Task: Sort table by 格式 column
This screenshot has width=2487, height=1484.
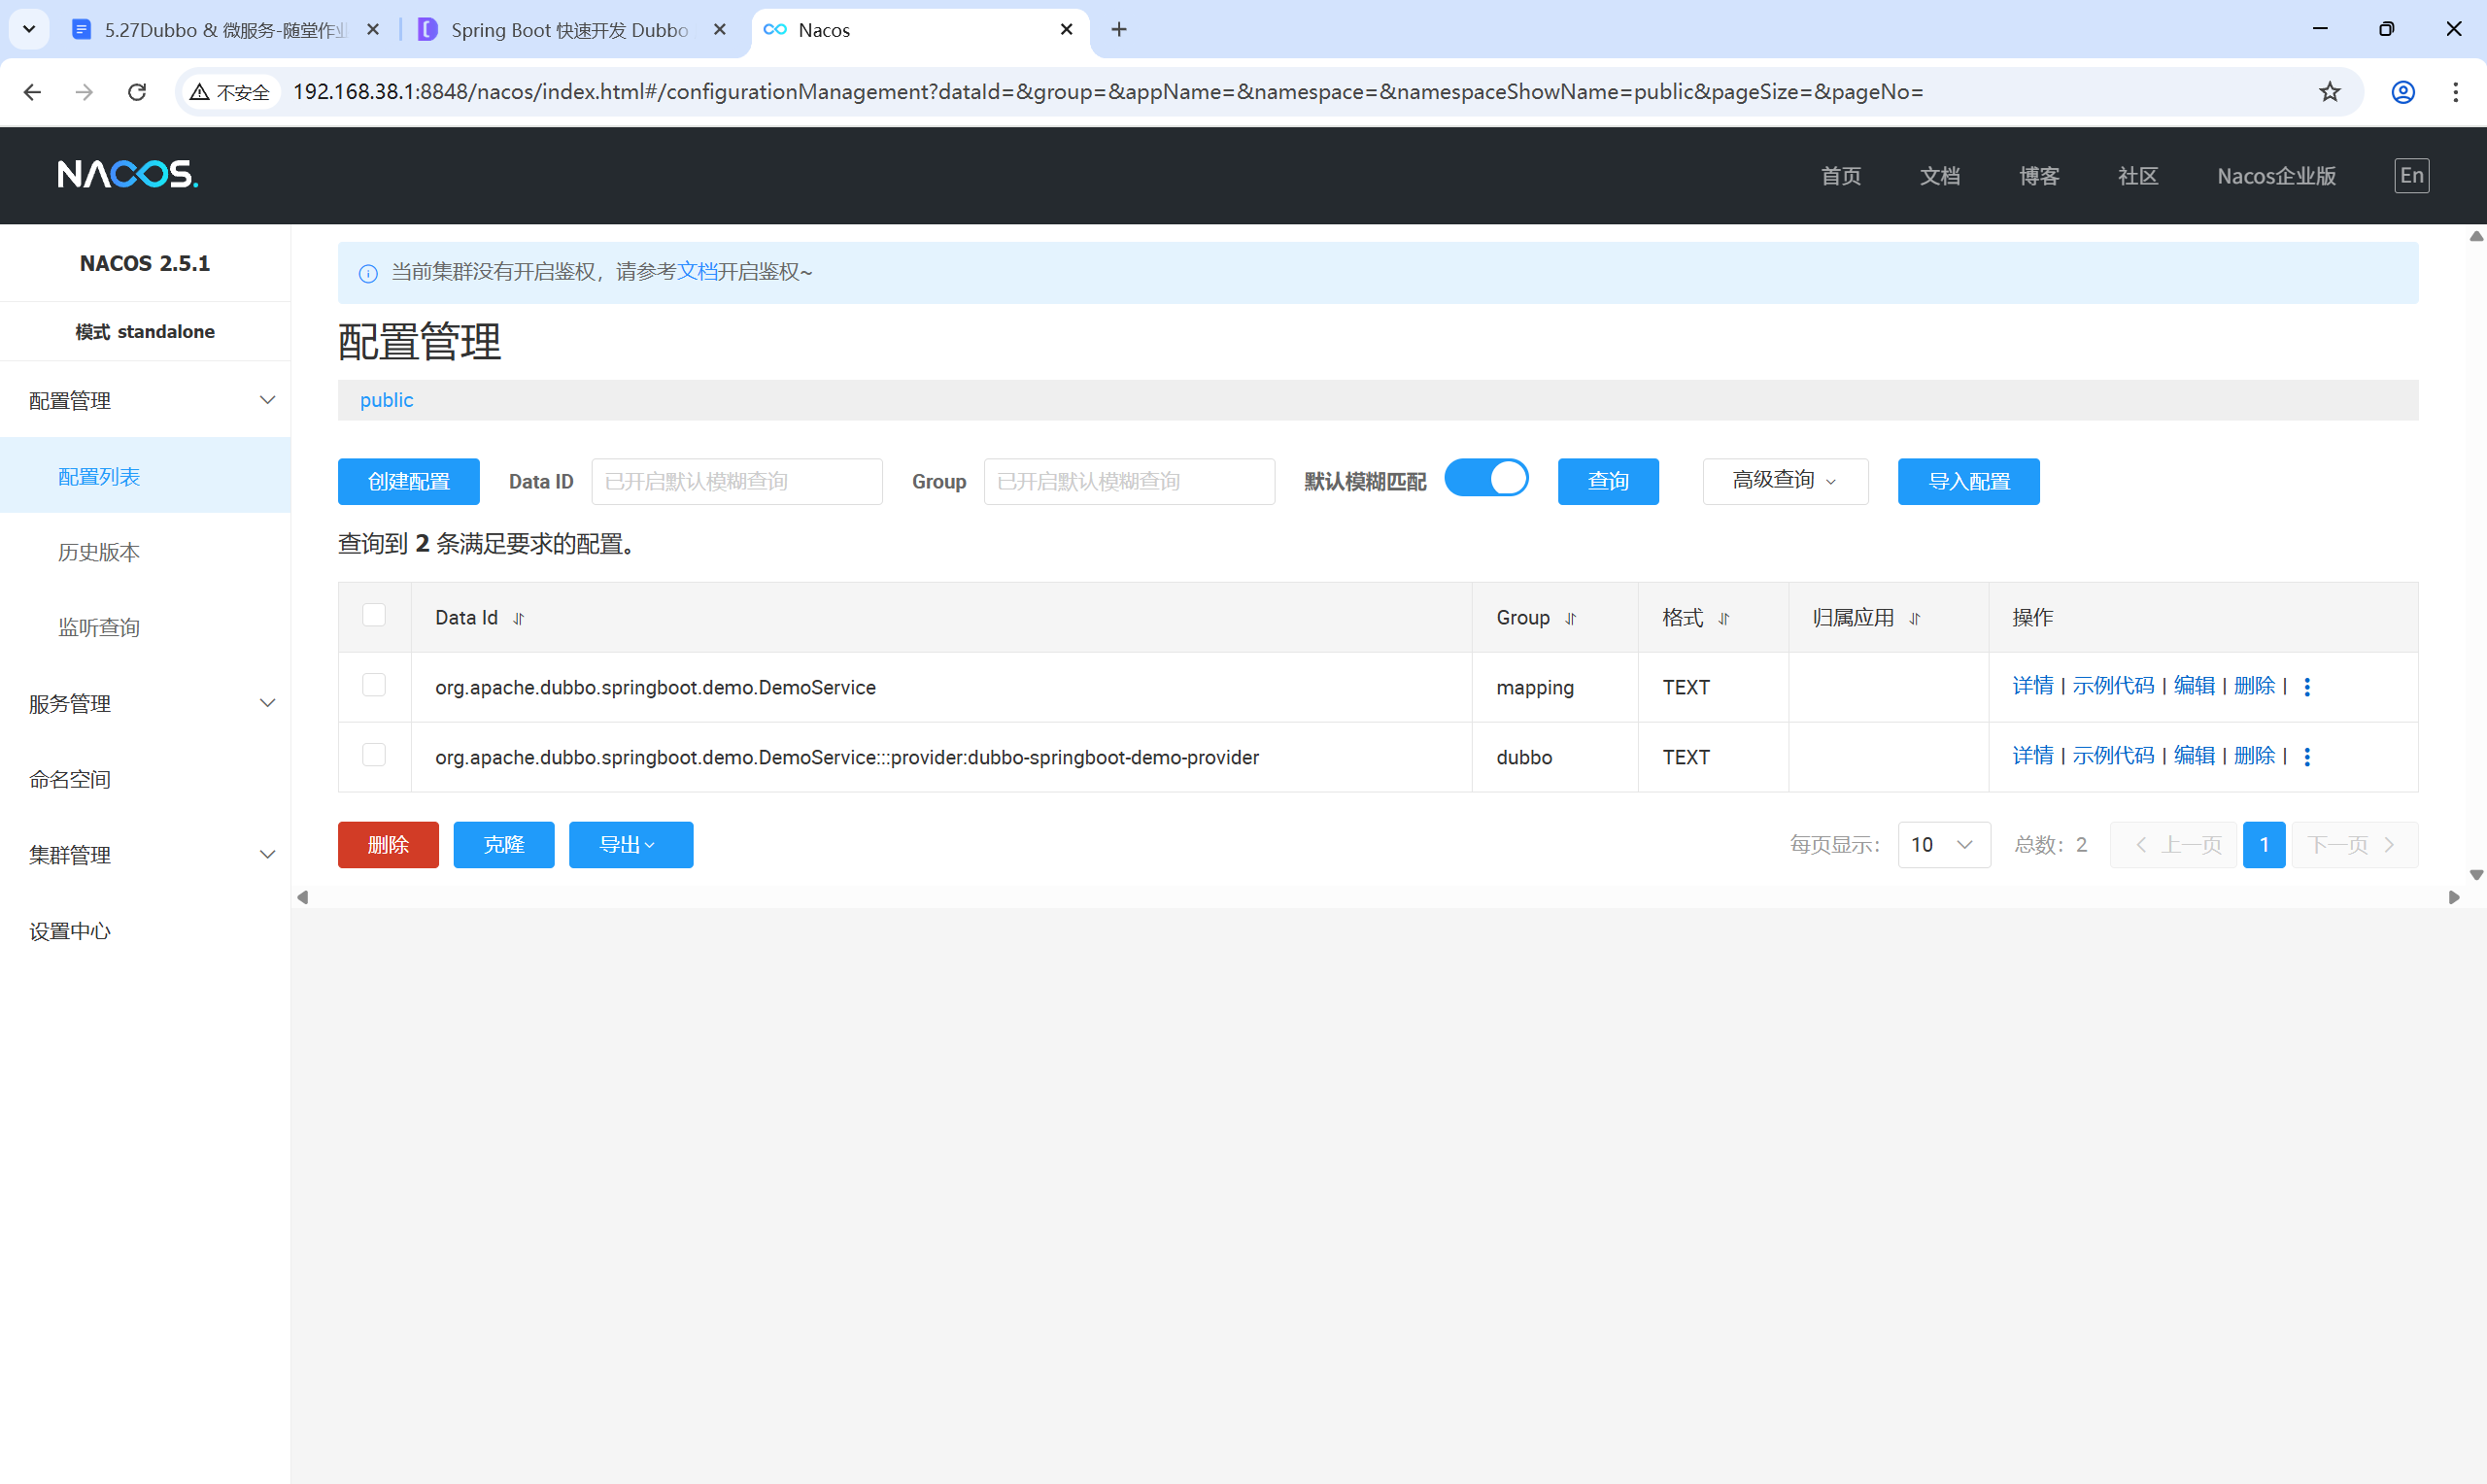Action: (x=1724, y=619)
